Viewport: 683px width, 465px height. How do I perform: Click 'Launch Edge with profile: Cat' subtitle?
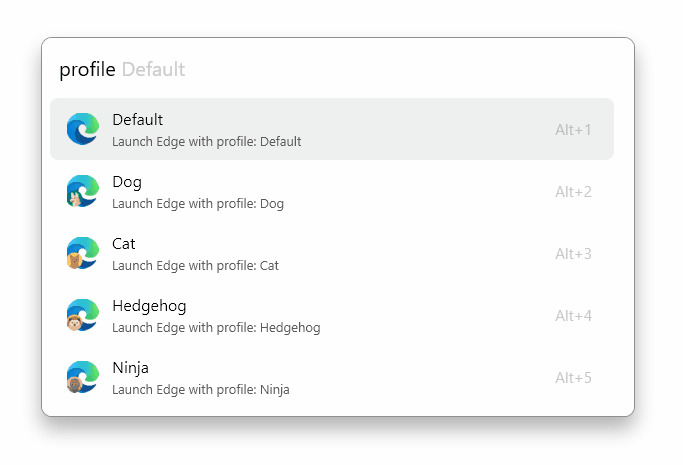pyautogui.click(x=195, y=266)
